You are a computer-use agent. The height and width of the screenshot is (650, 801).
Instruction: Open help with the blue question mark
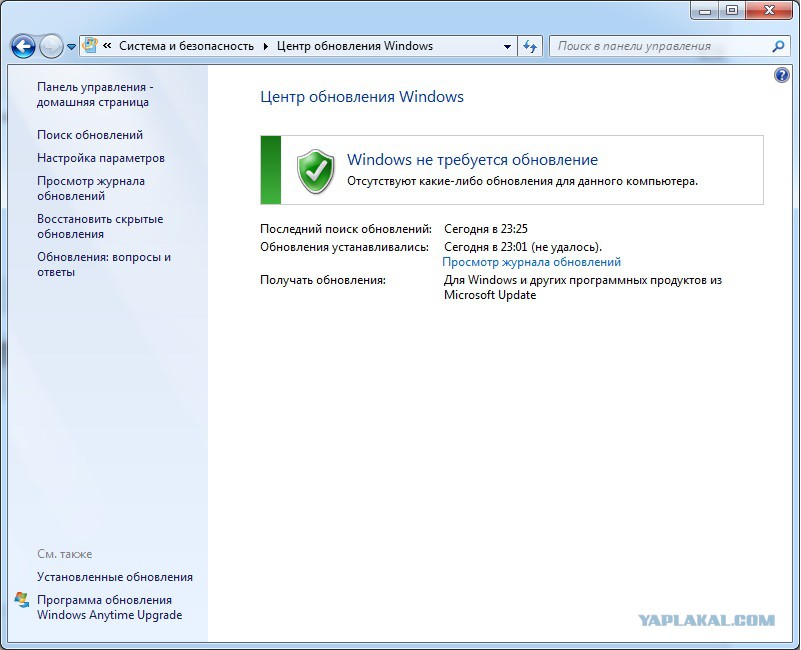[x=782, y=76]
